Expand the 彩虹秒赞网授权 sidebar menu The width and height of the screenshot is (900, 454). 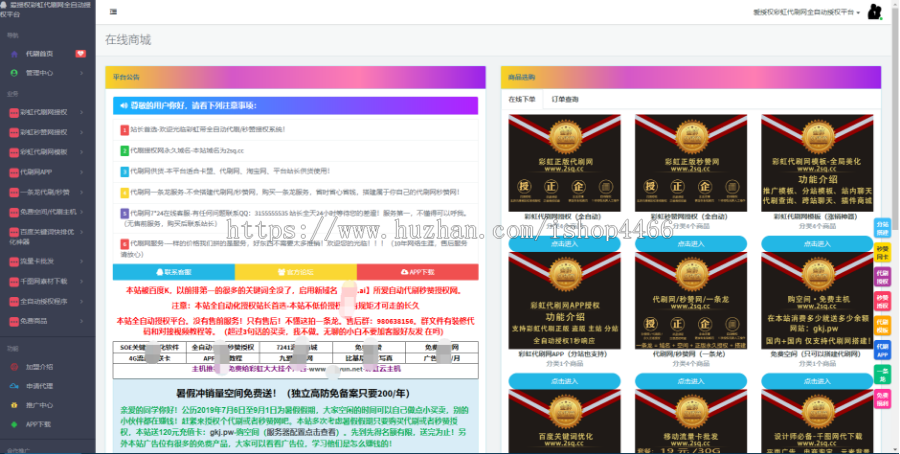(x=48, y=133)
